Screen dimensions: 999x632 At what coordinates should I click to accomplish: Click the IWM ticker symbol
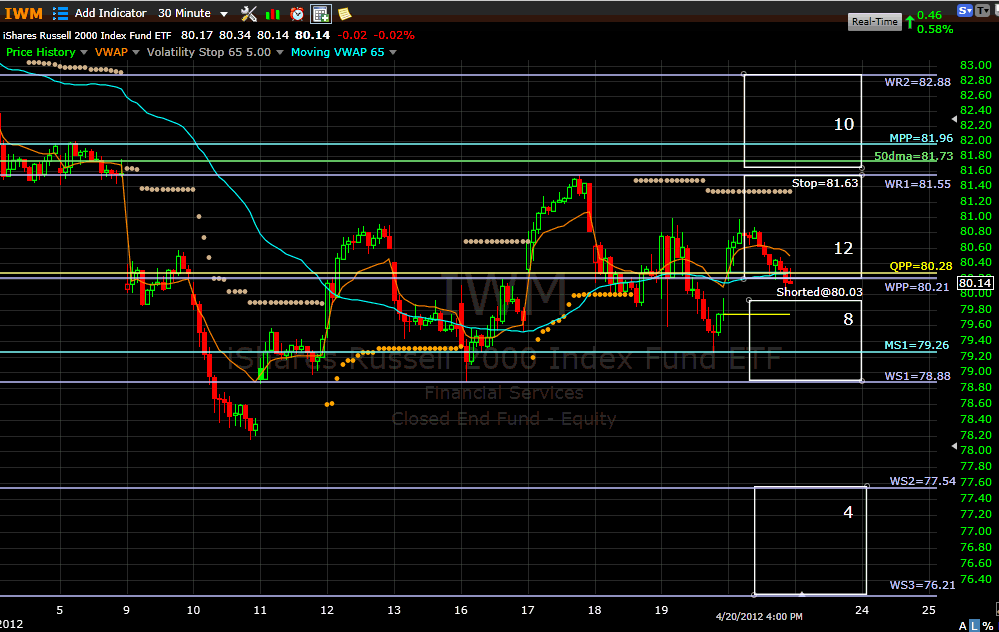pos(24,13)
